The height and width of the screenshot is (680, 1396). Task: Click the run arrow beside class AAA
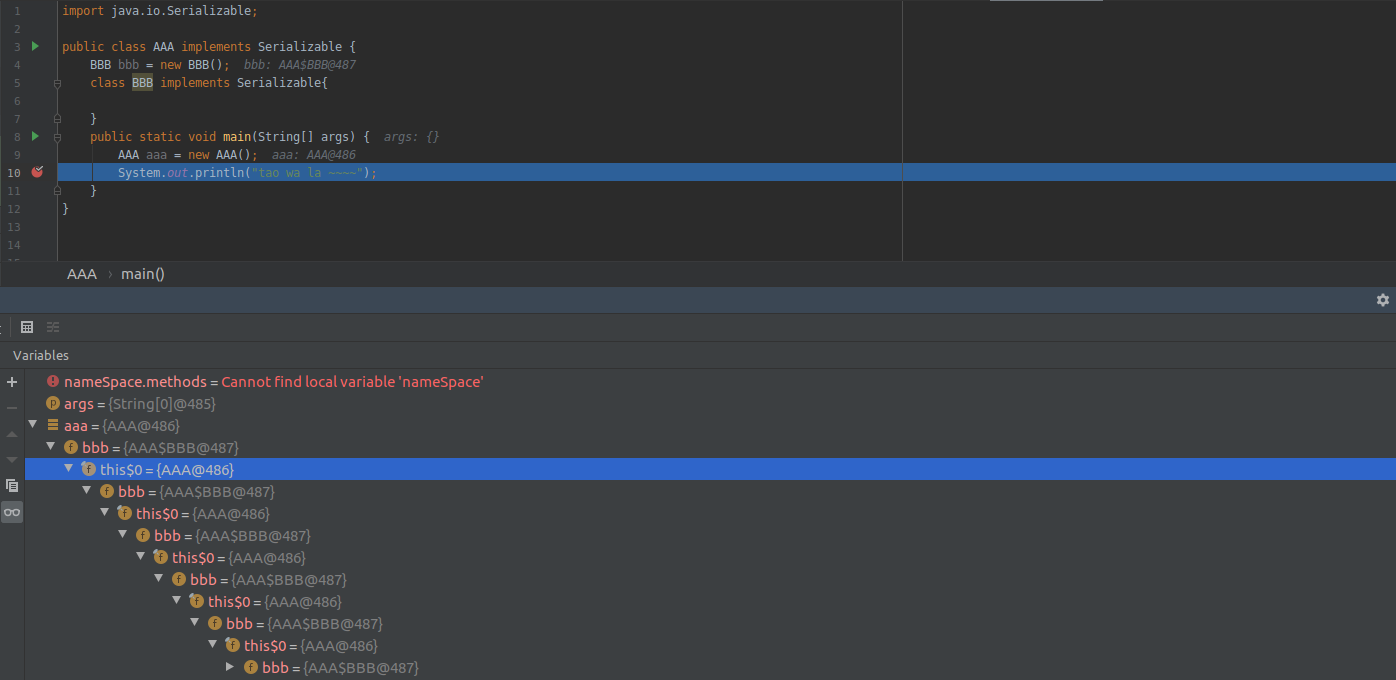[35, 46]
